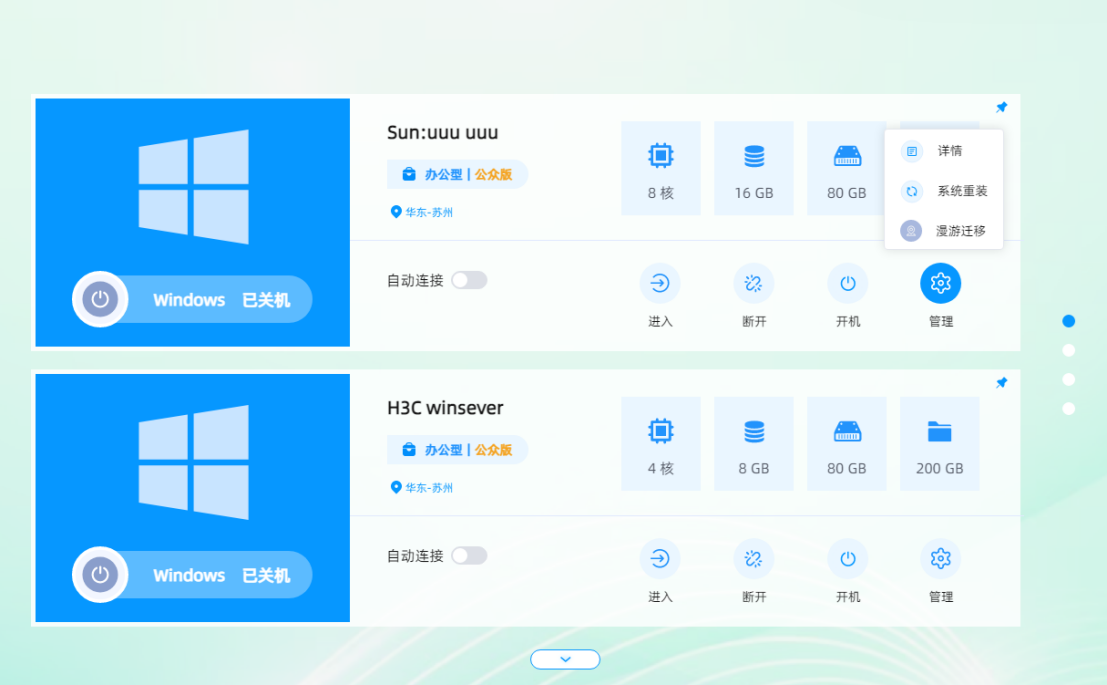1107x685 pixels.
Task: Click 华东-苏州 location on Sun:uuu uuu card
Action: pos(421,212)
